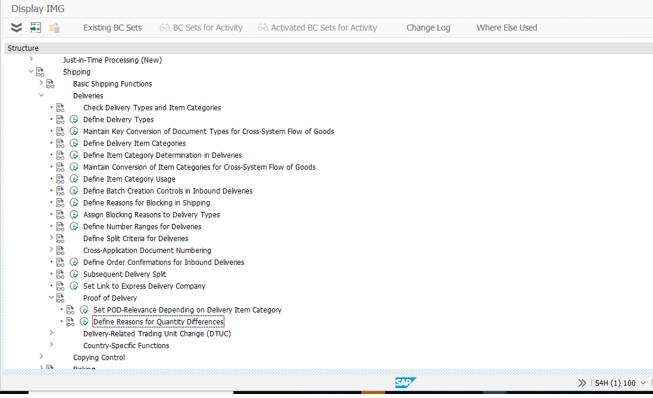Expand the Copying Control node
Viewport: 653px width, 398px height.
[x=41, y=356]
